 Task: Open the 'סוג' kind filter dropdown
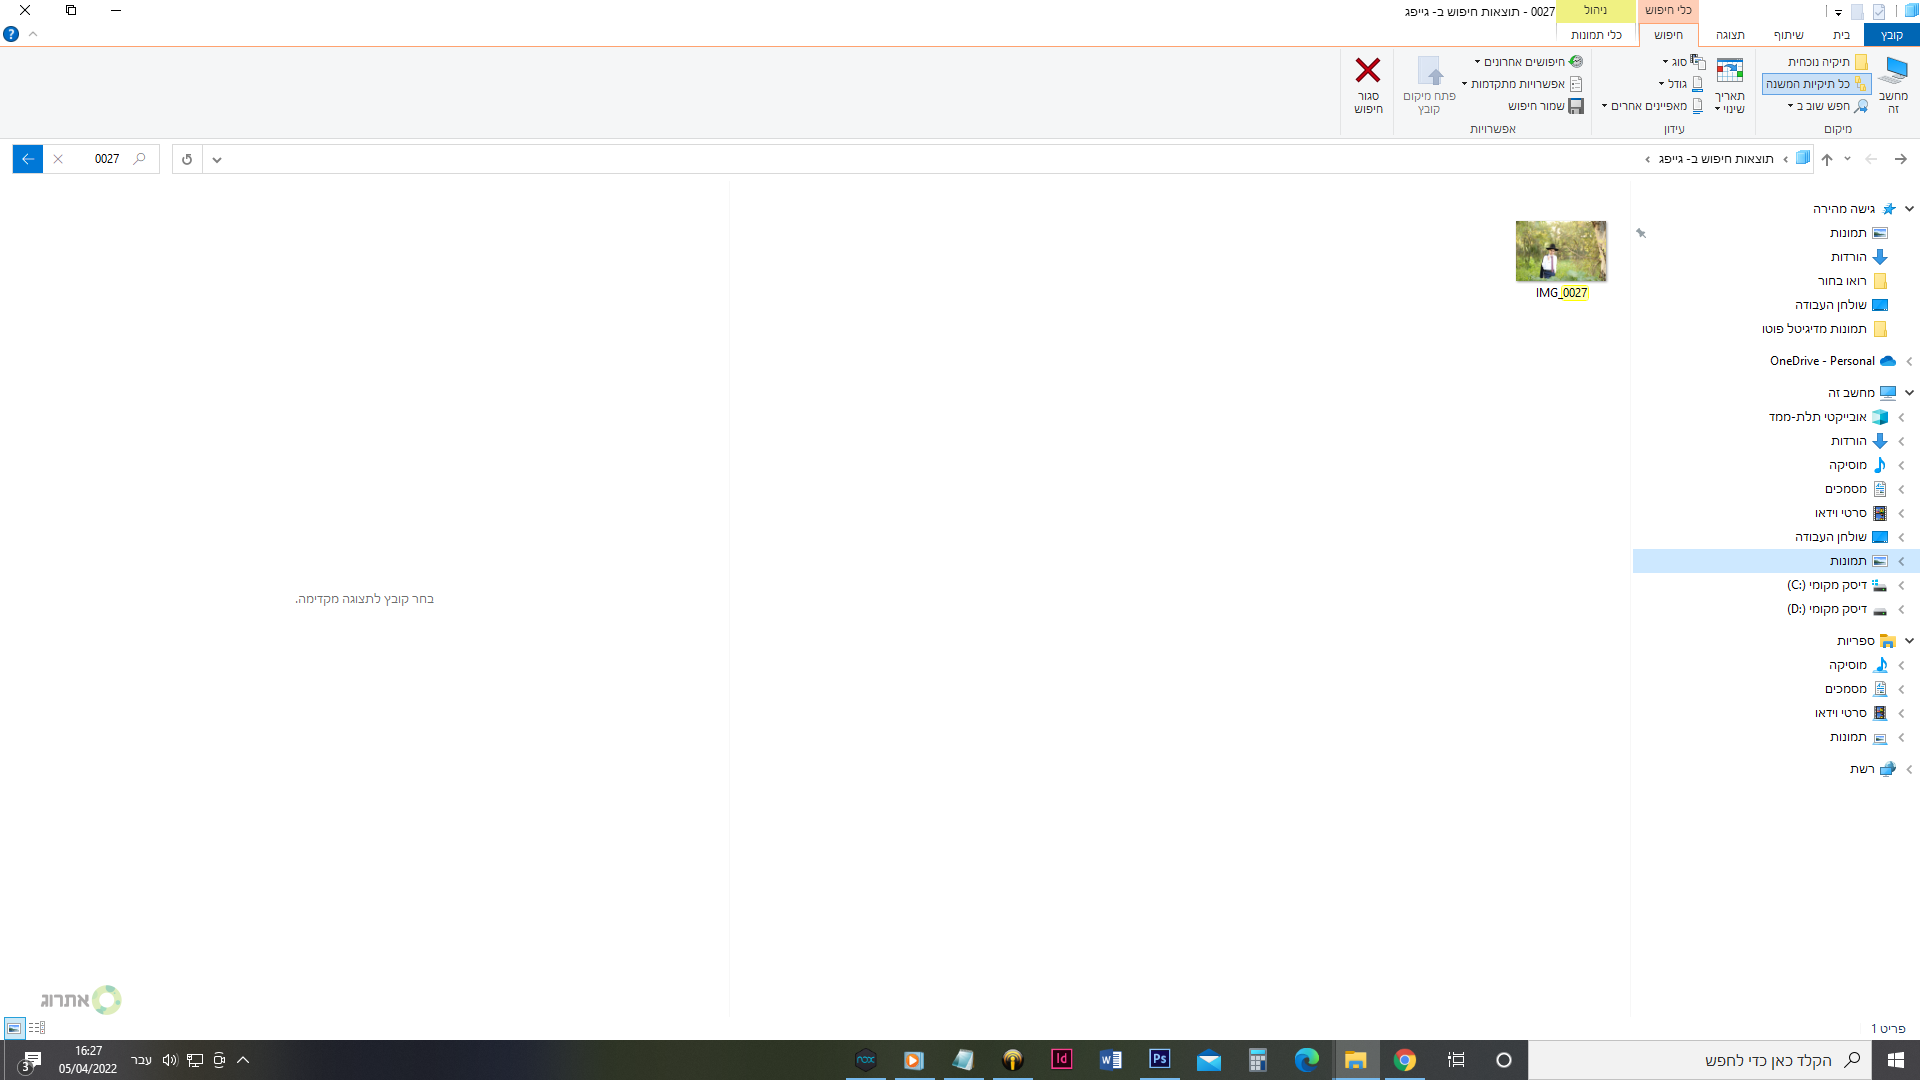1680,61
